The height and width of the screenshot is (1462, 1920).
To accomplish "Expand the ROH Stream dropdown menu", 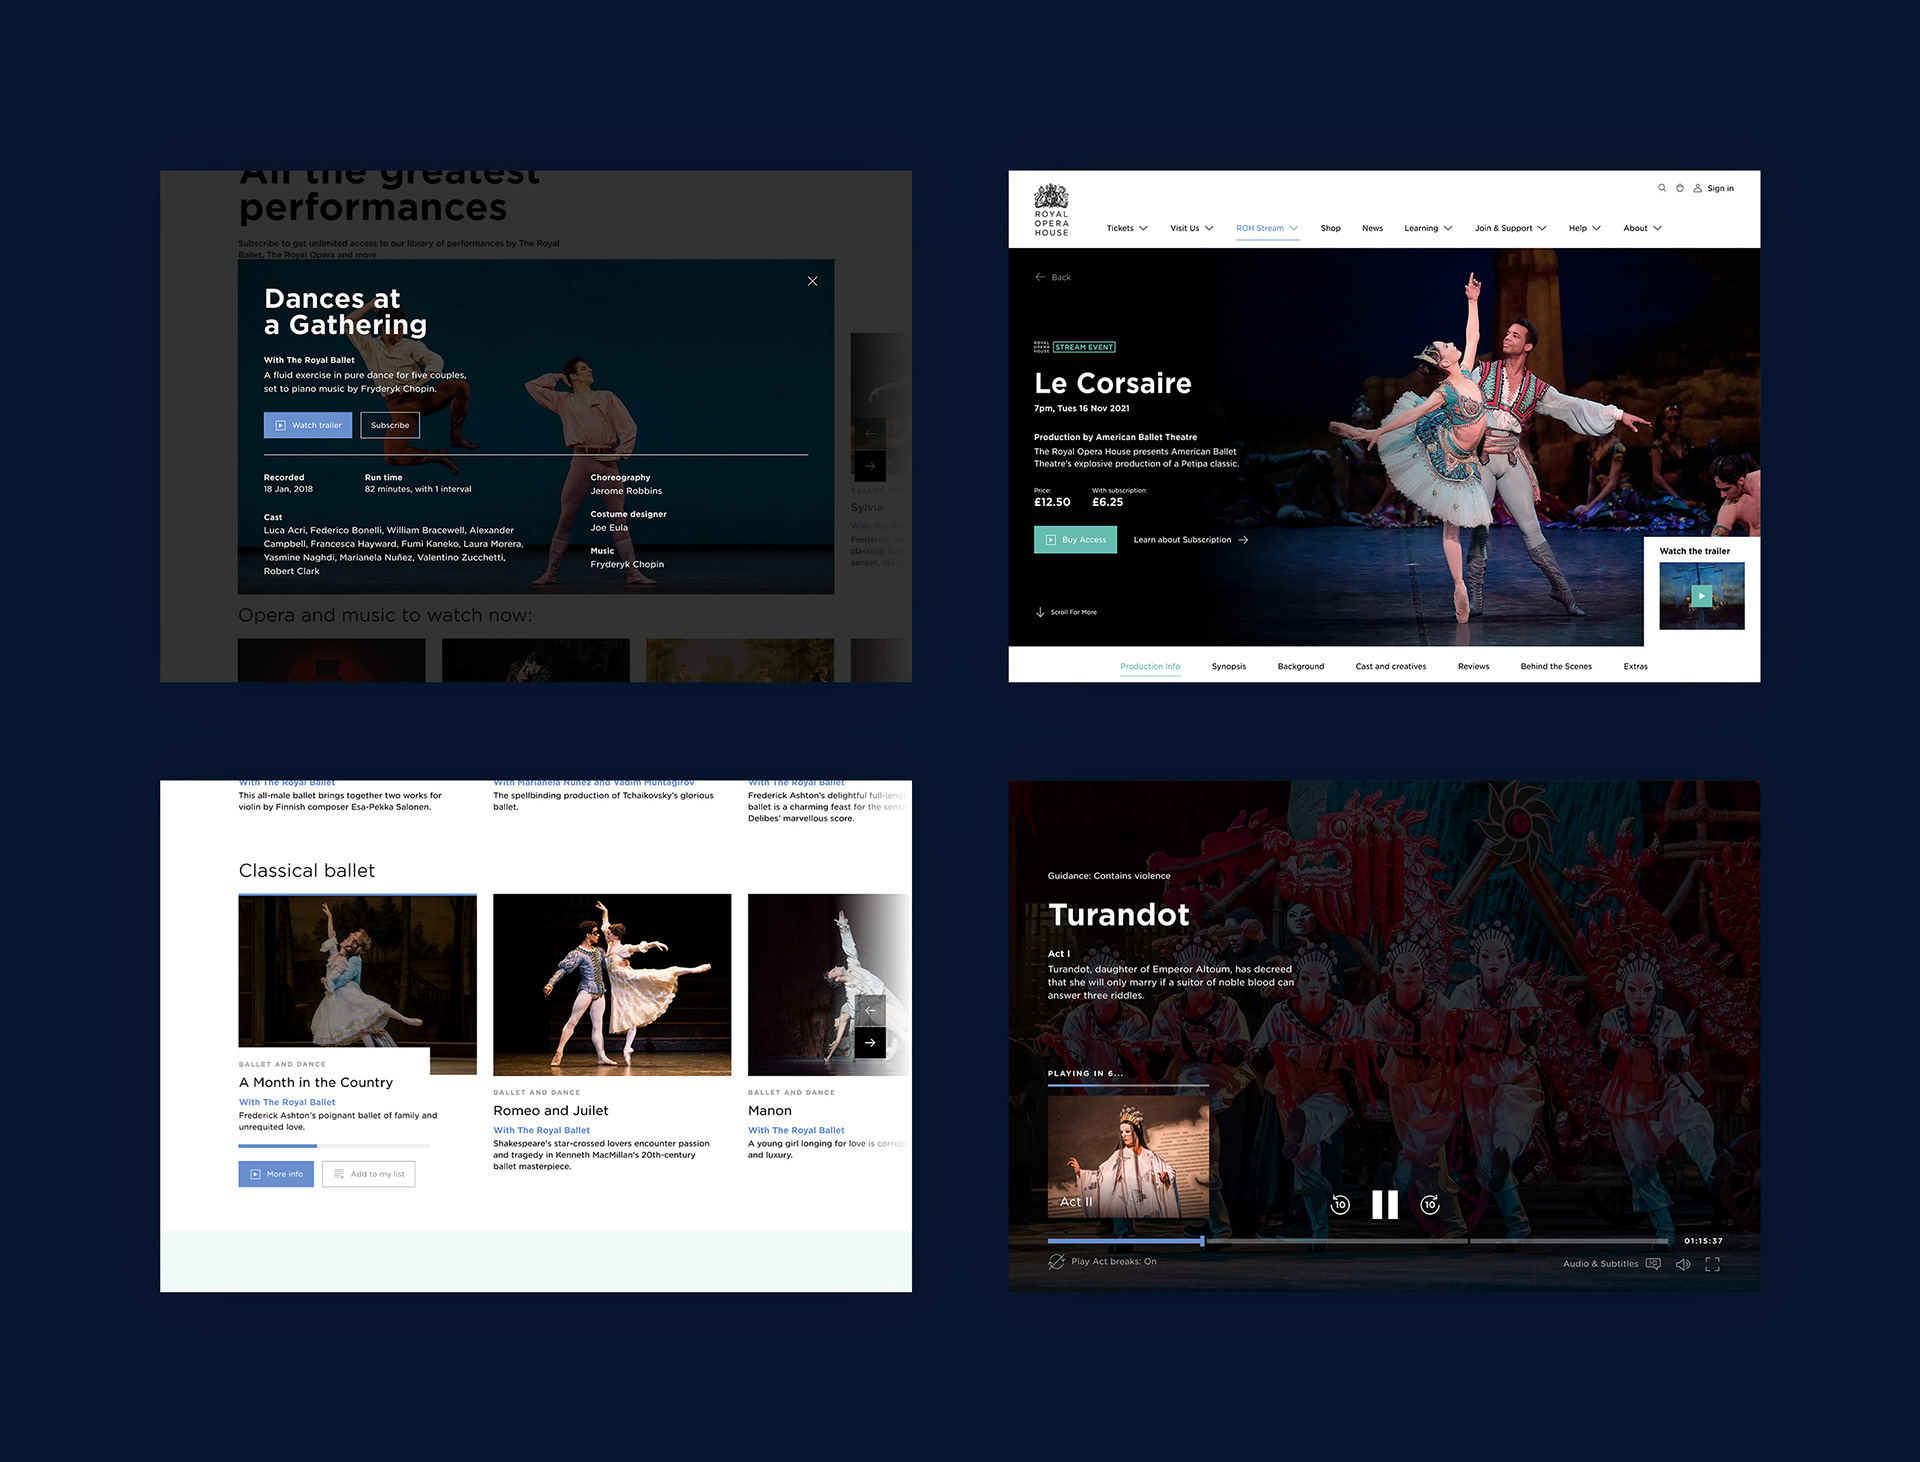I will point(1267,228).
